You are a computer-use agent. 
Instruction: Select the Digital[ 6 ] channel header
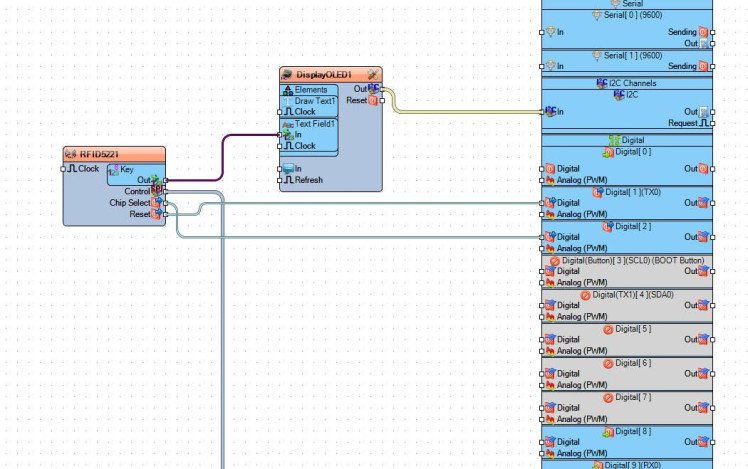tap(627, 363)
